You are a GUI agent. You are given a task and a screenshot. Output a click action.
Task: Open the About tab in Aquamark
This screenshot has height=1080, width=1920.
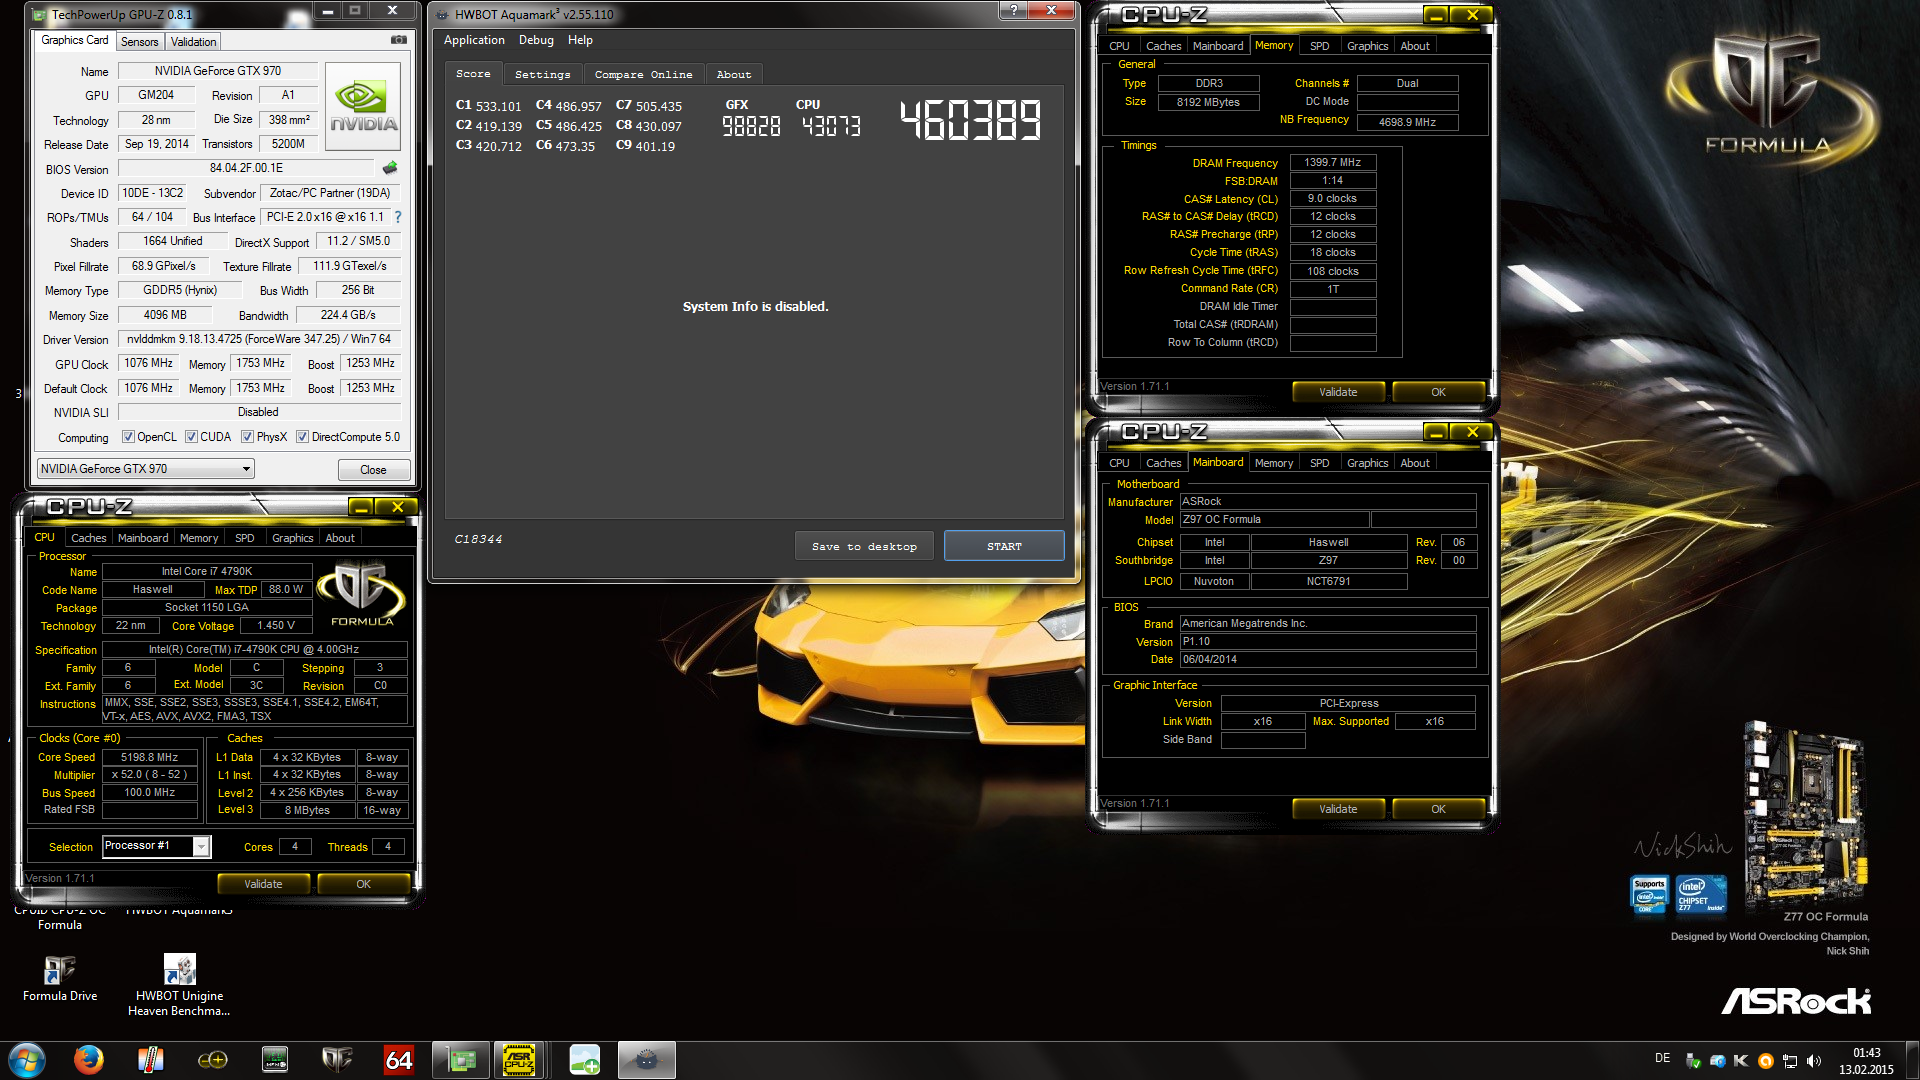[x=734, y=75]
